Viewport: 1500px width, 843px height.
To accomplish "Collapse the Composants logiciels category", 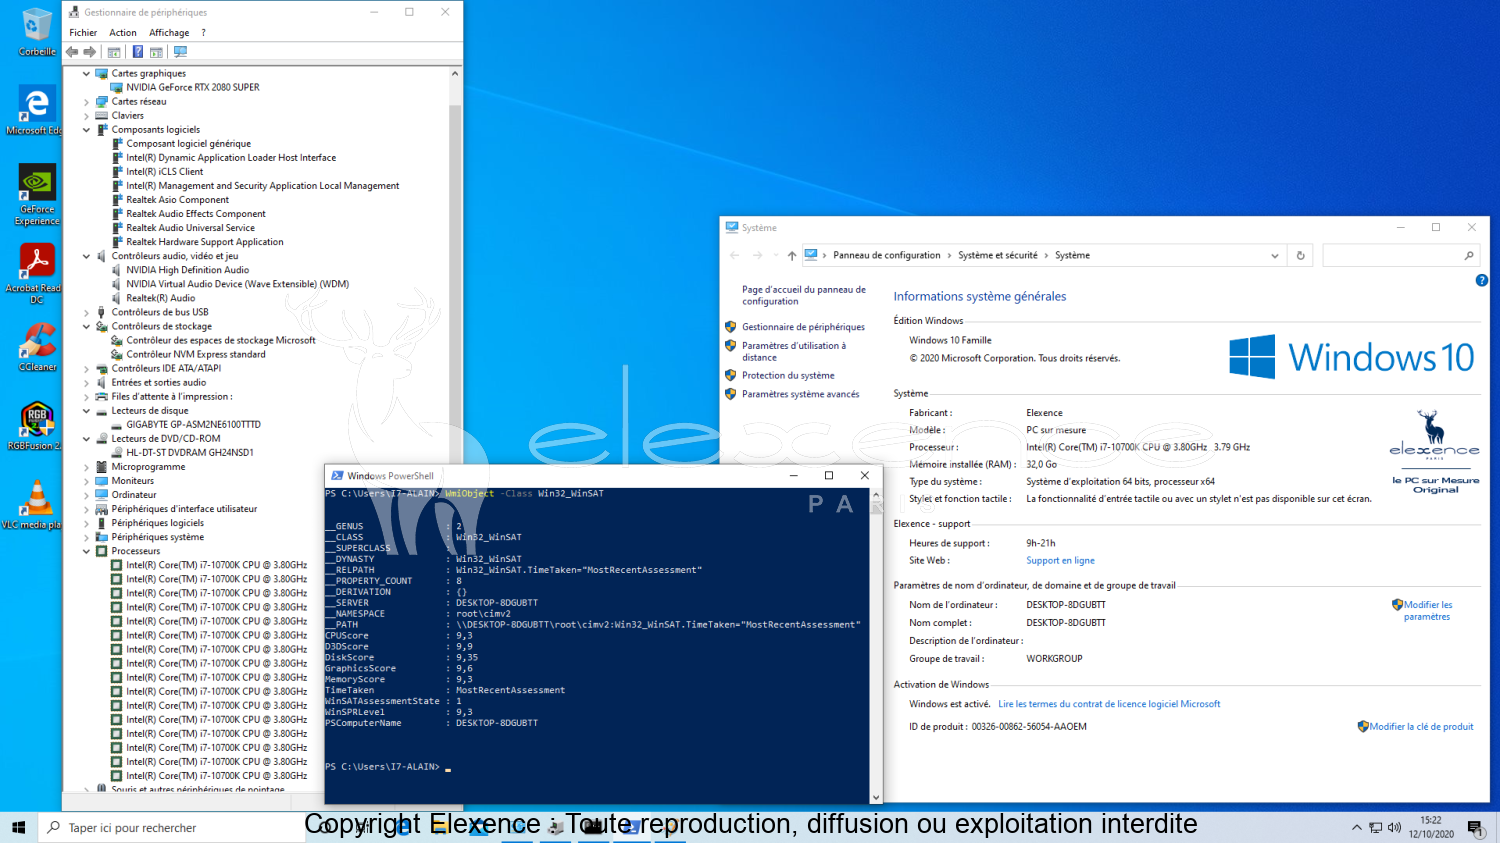I will [87, 129].
